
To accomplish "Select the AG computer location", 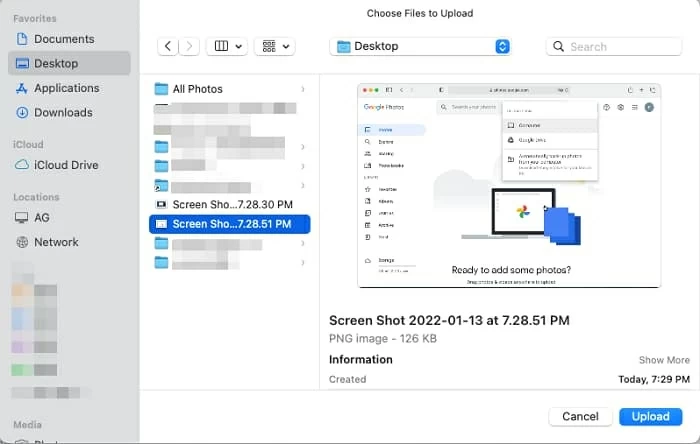I will click(x=41, y=217).
